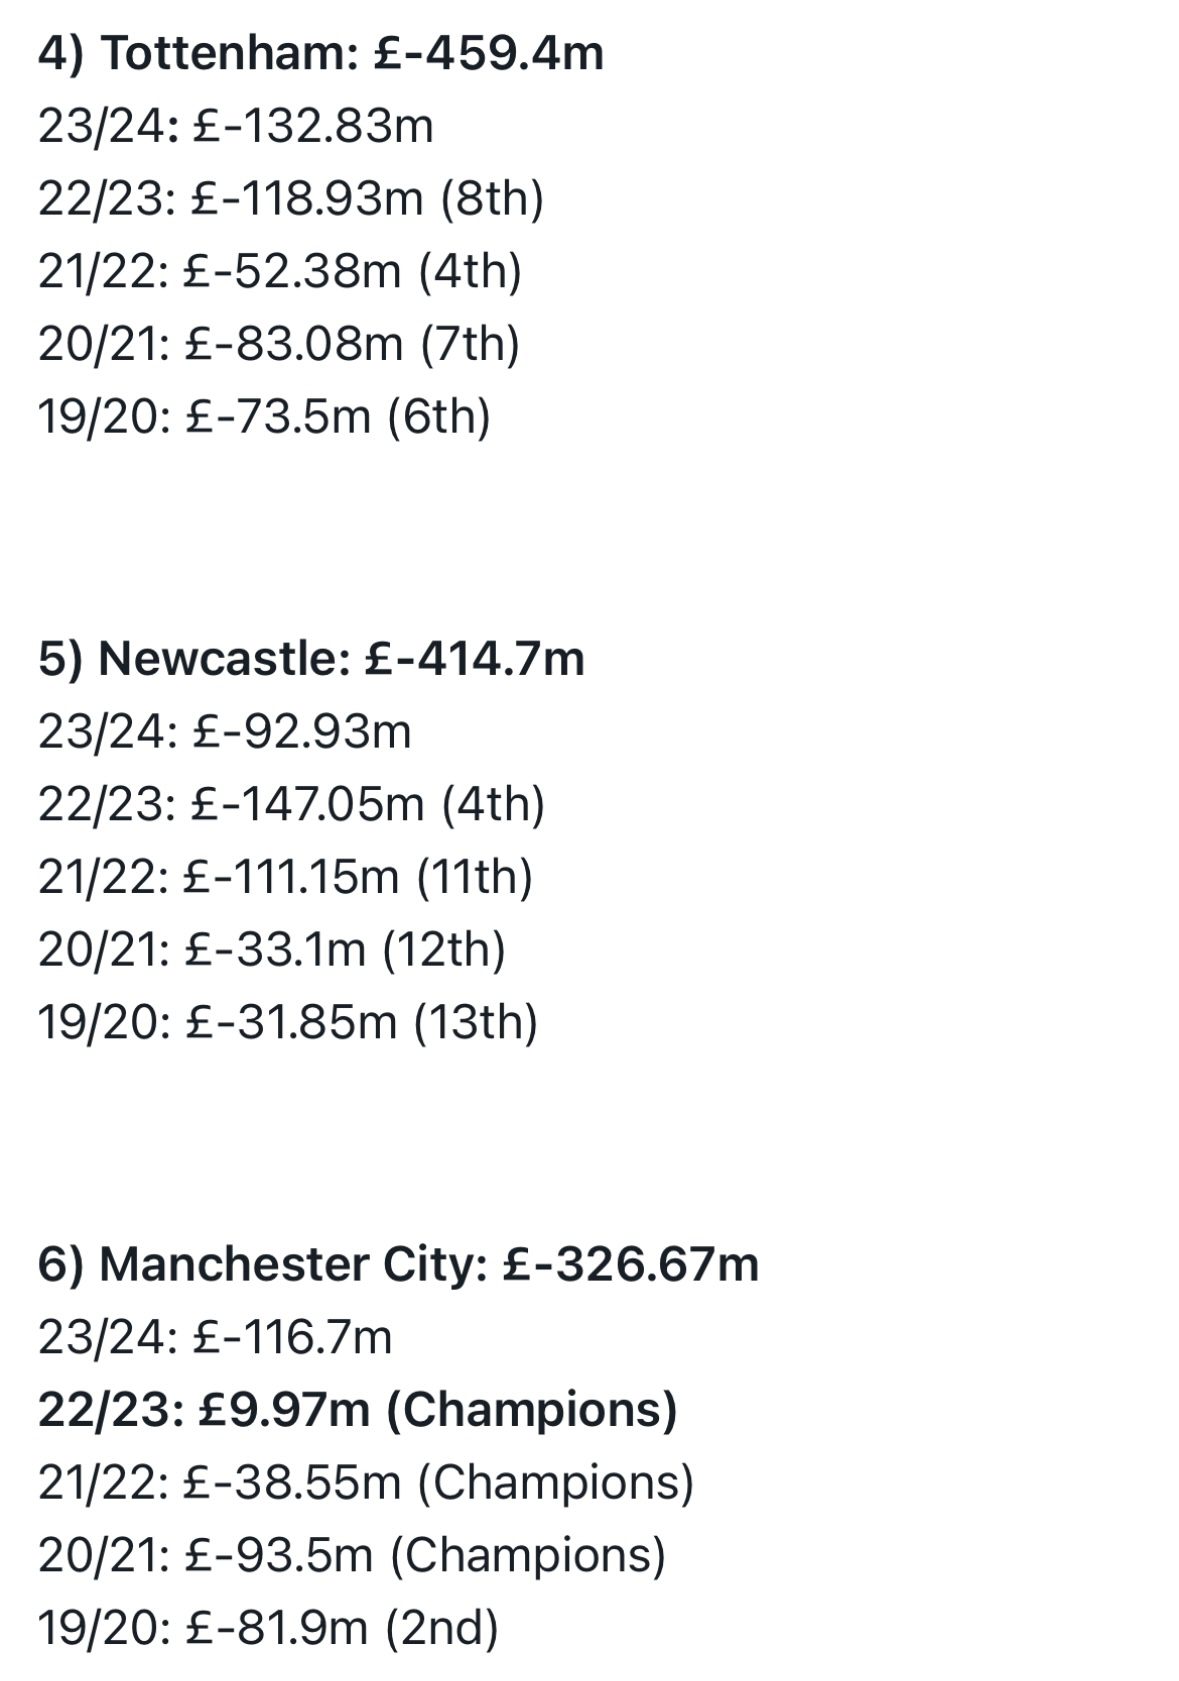Viewport: 1179px width, 1681px height.
Task: Select Tottenham 20/21 £-83.08m (7th) line
Action: (x=279, y=344)
